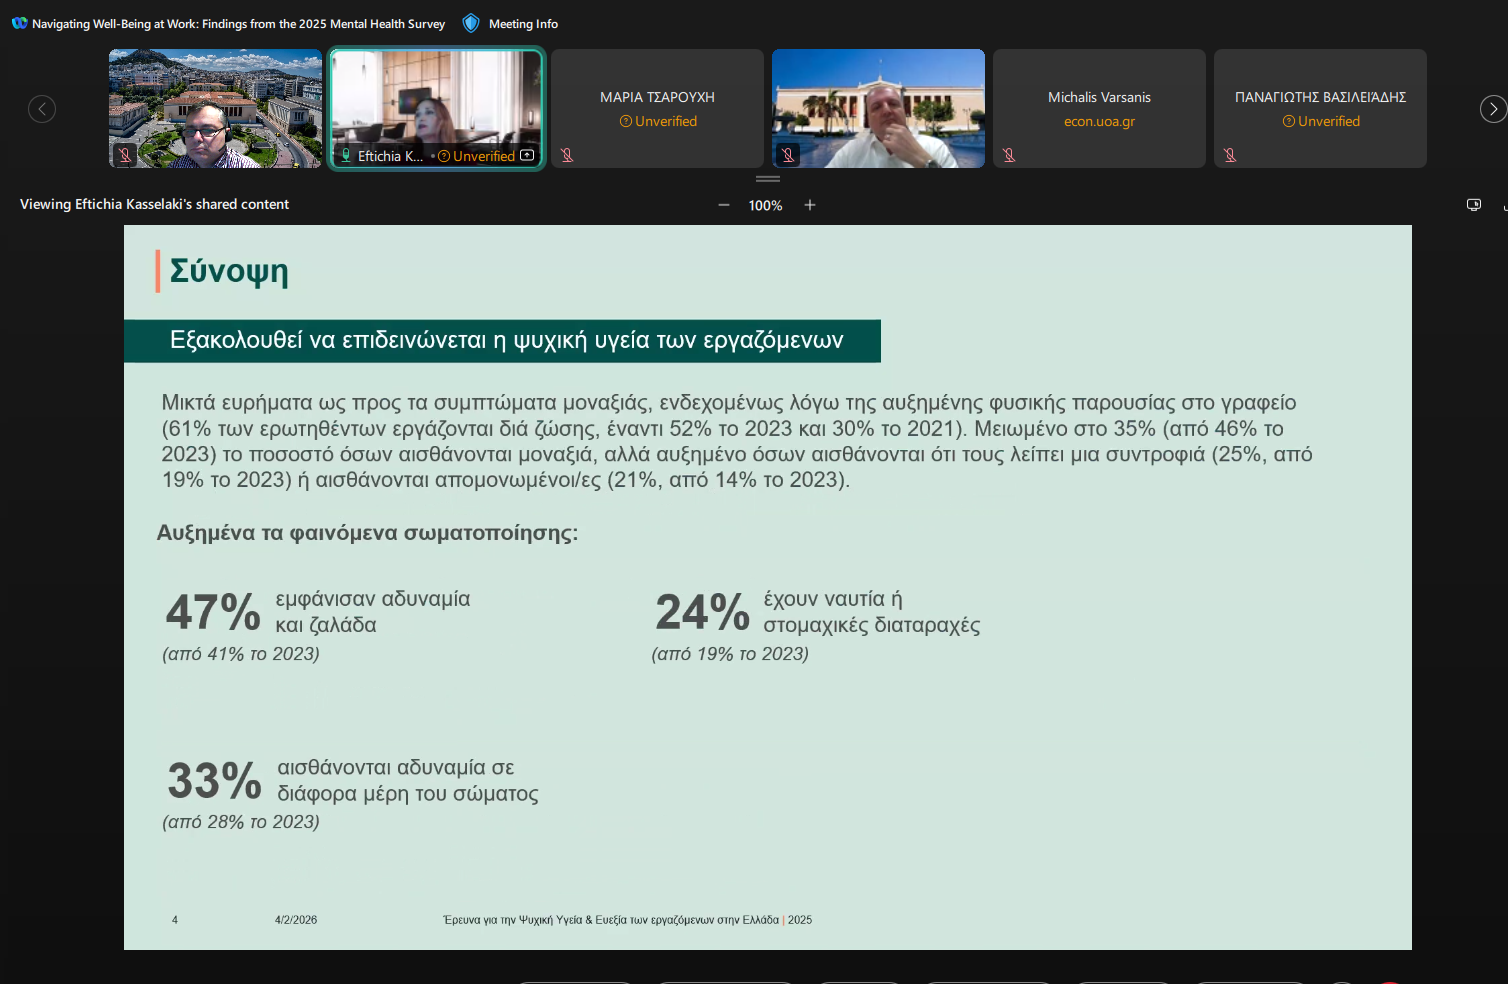Click the screen-sharing indicator on Eftichia's tile
The width and height of the screenshot is (1508, 984).
pyautogui.click(x=527, y=155)
